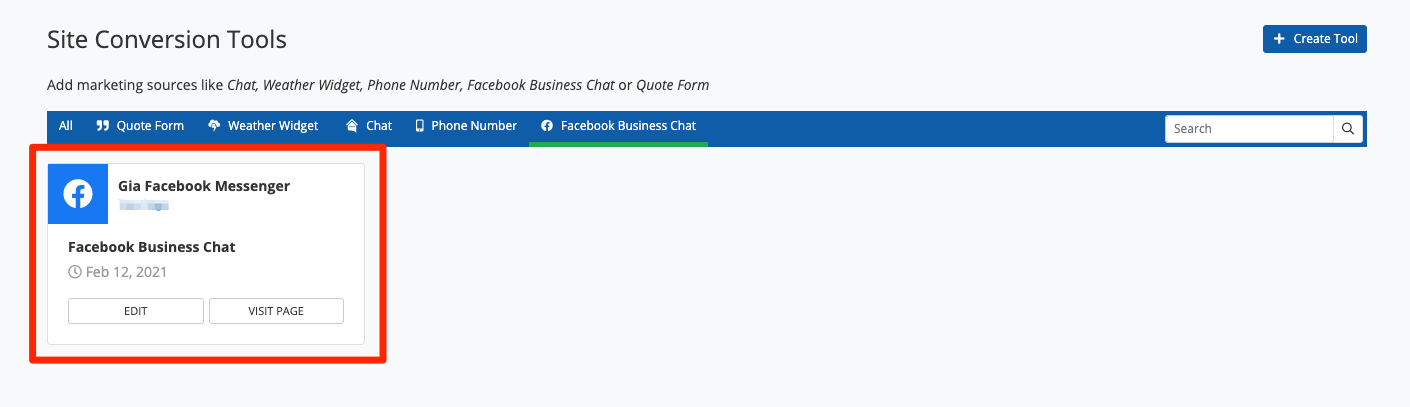
Task: Click the card's Facebook Business Chat label
Action: point(152,247)
